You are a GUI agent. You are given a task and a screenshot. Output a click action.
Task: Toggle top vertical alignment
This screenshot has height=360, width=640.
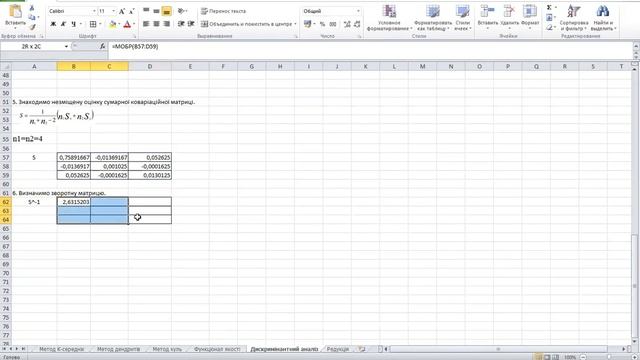(x=146, y=11)
